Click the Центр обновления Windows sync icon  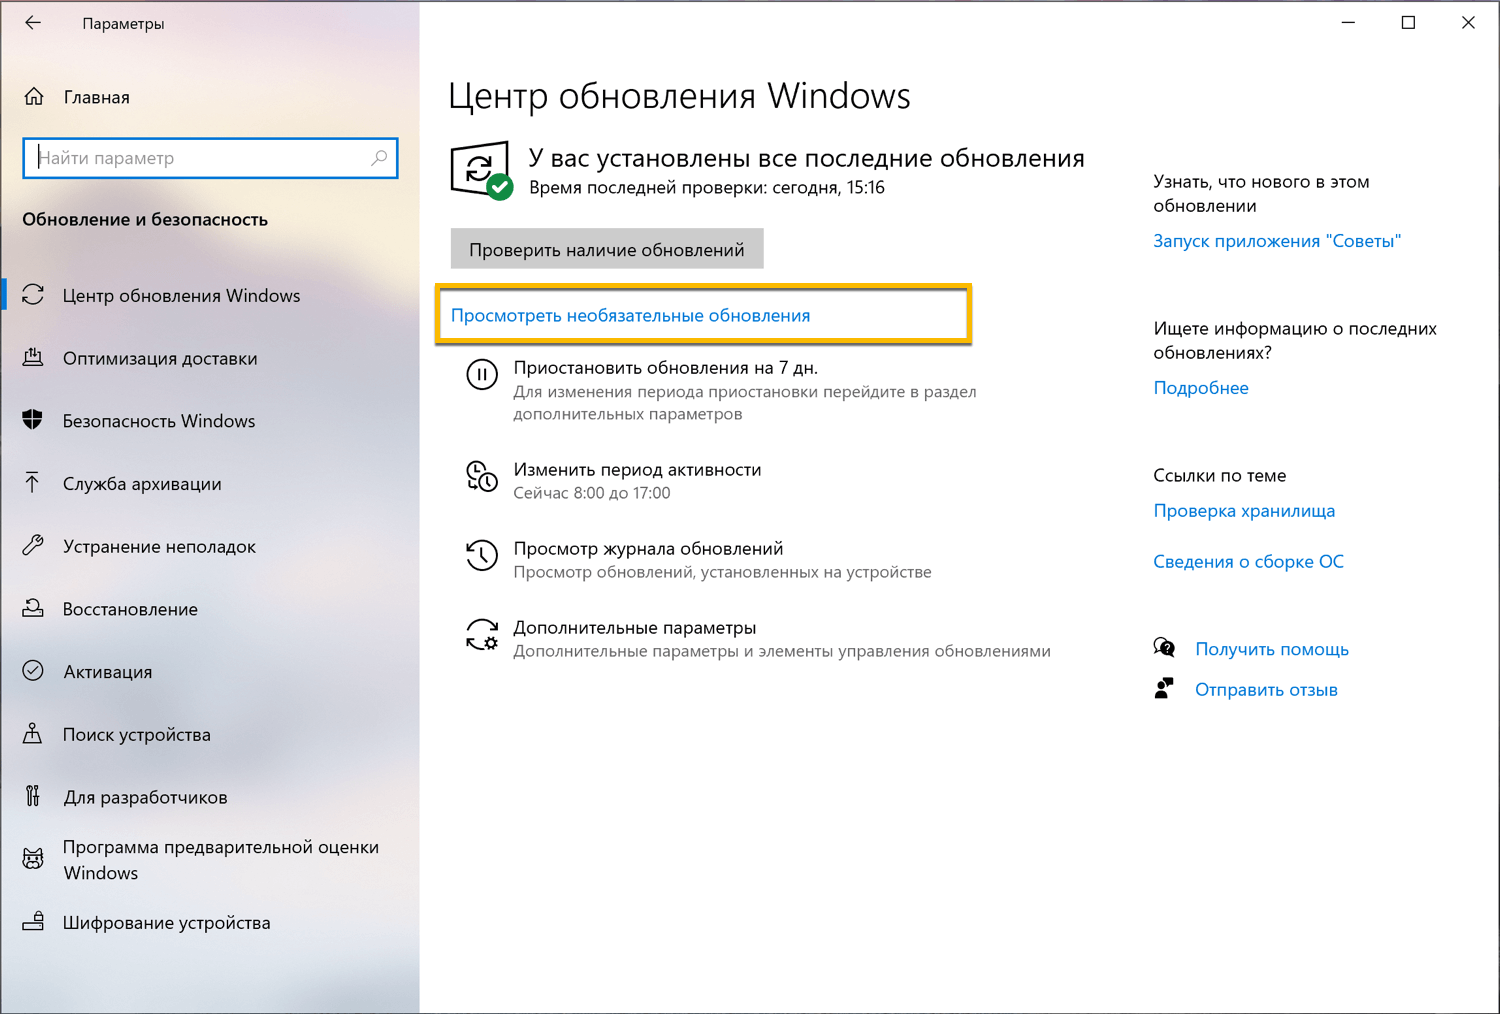[x=33, y=295]
